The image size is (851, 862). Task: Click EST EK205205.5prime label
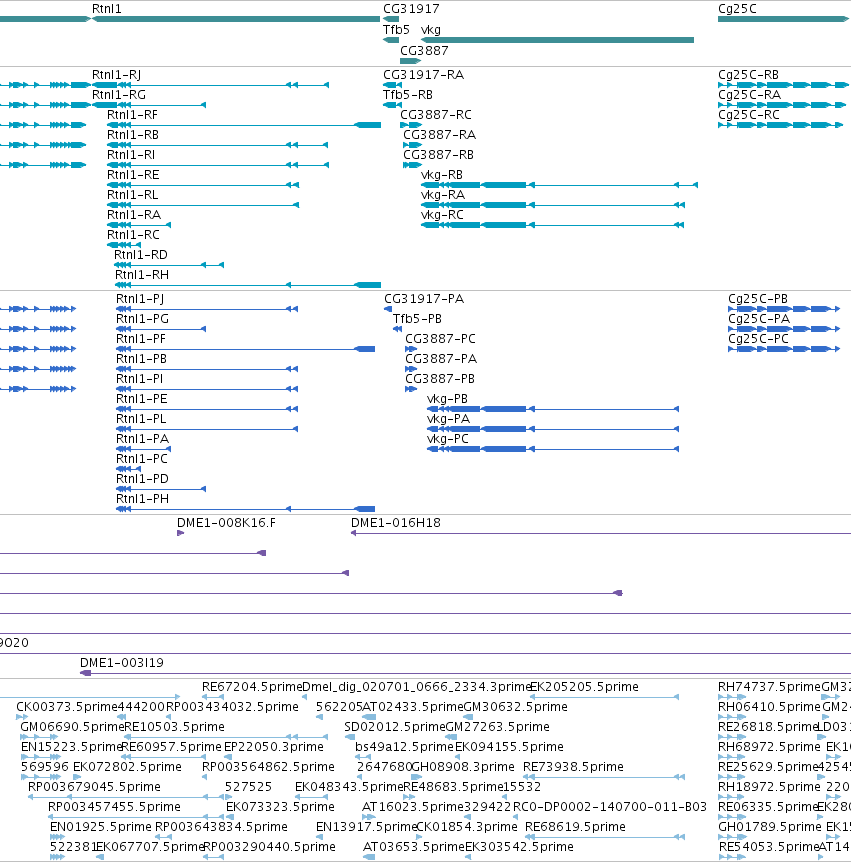tap(584, 687)
